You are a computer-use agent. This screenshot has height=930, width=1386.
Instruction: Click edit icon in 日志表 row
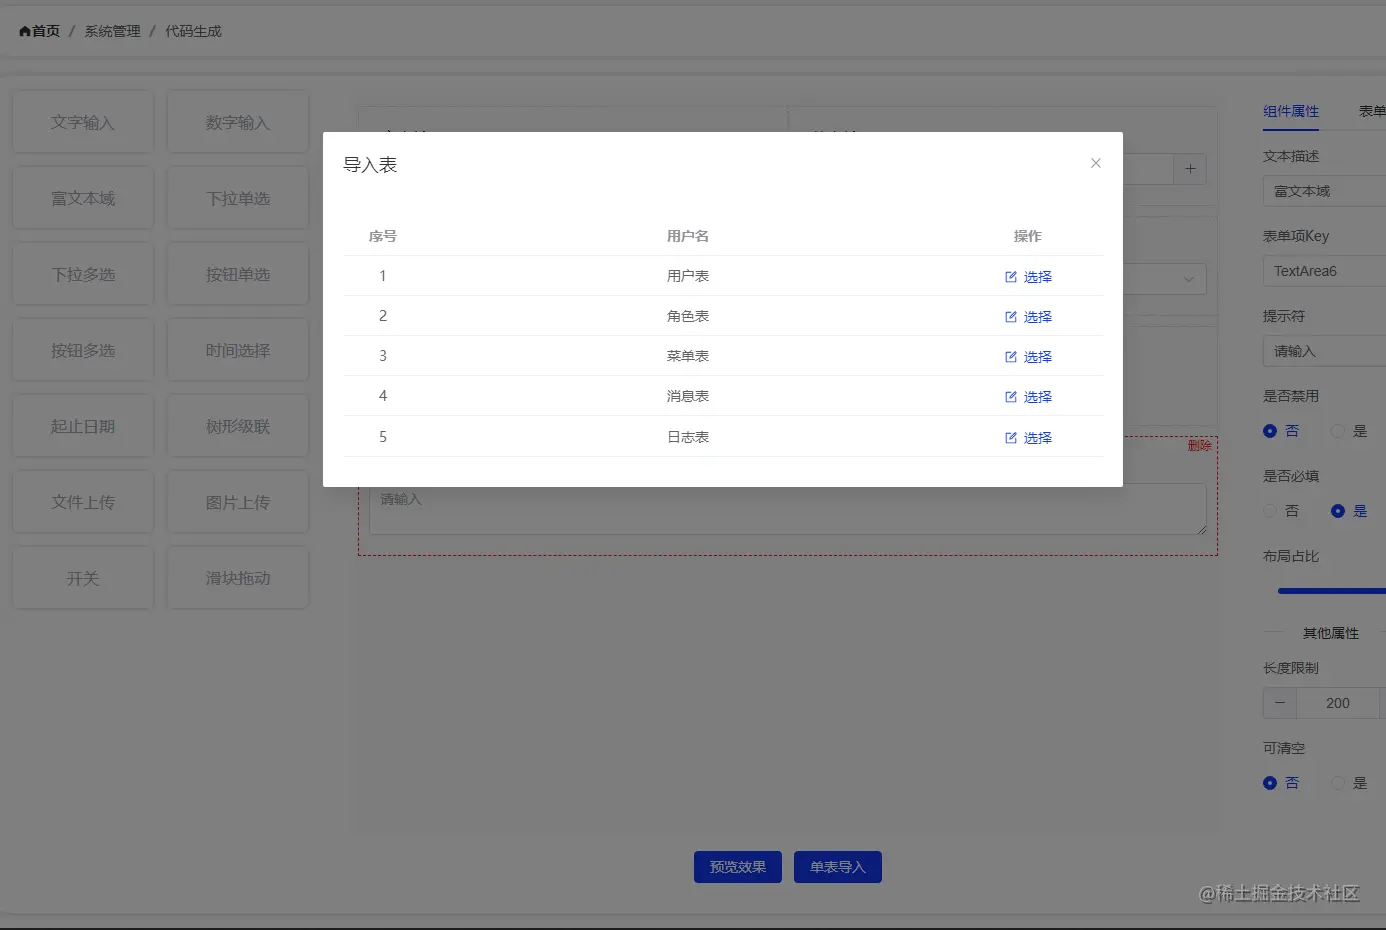point(1011,438)
